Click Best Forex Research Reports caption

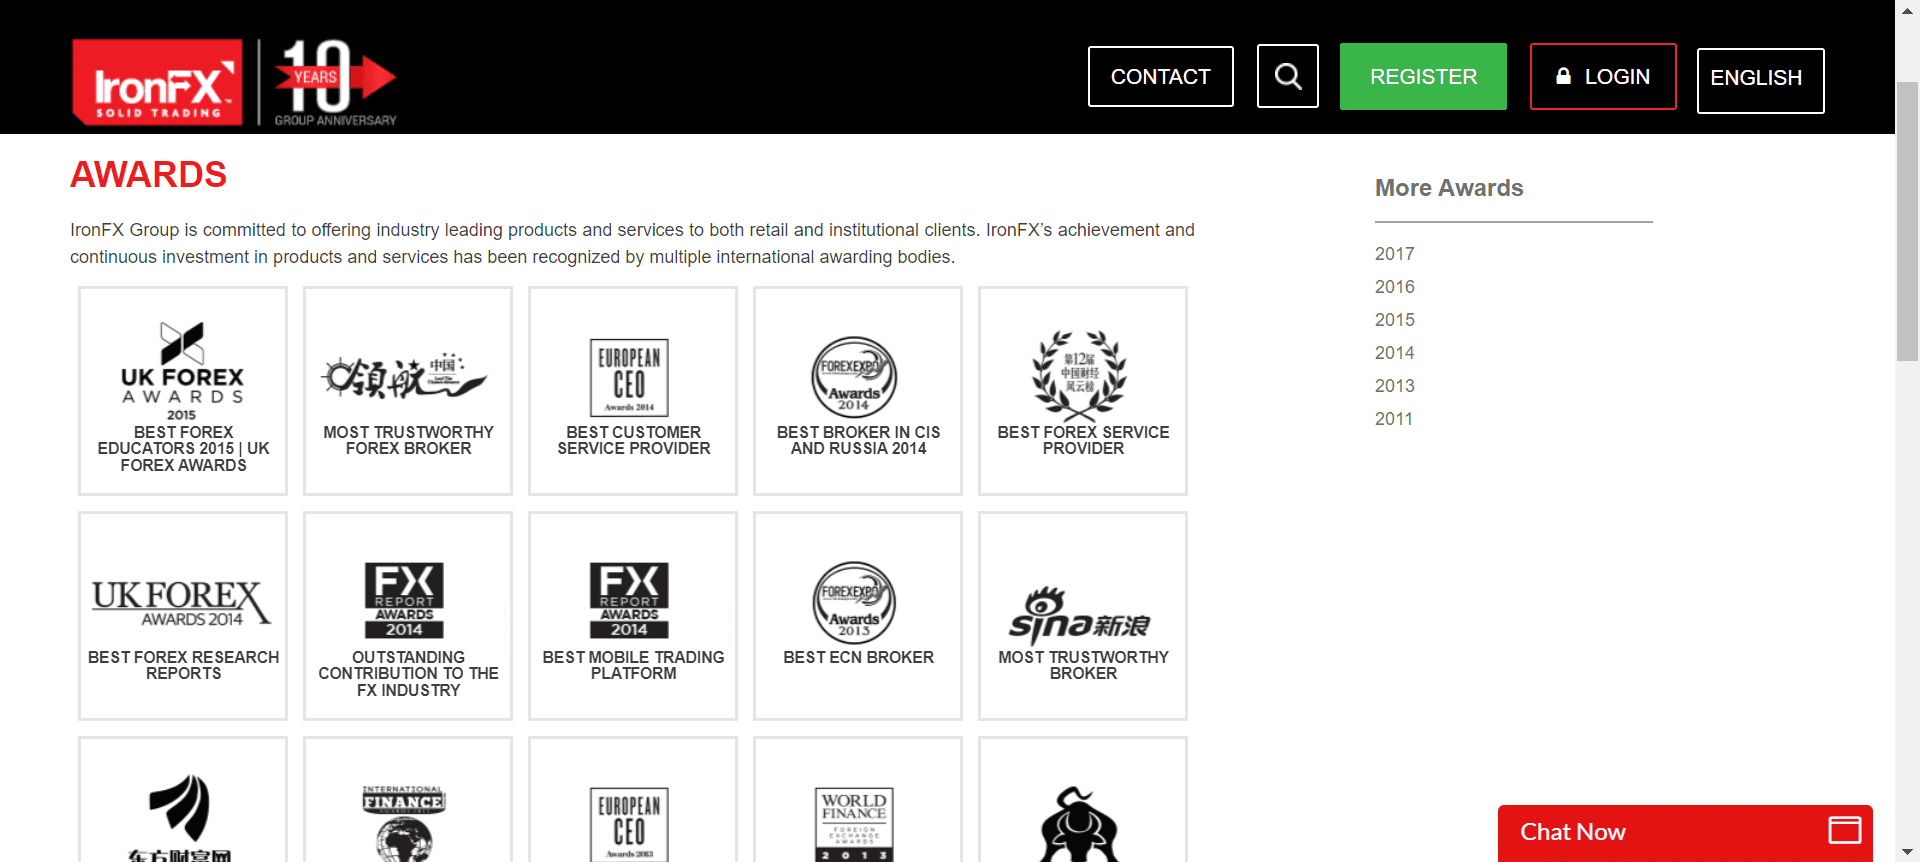(183, 665)
